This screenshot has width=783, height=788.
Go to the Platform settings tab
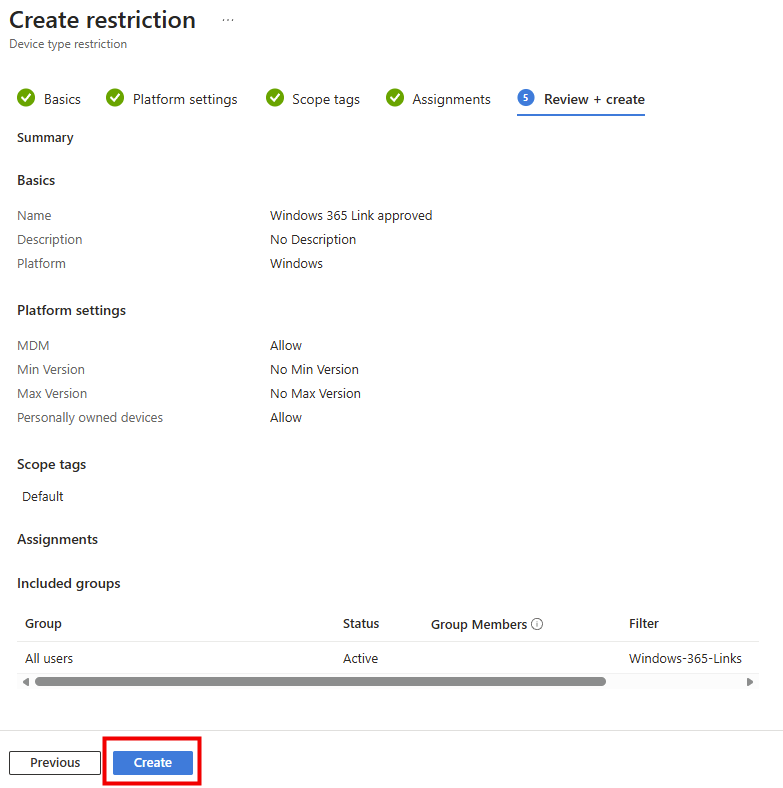coord(185,99)
